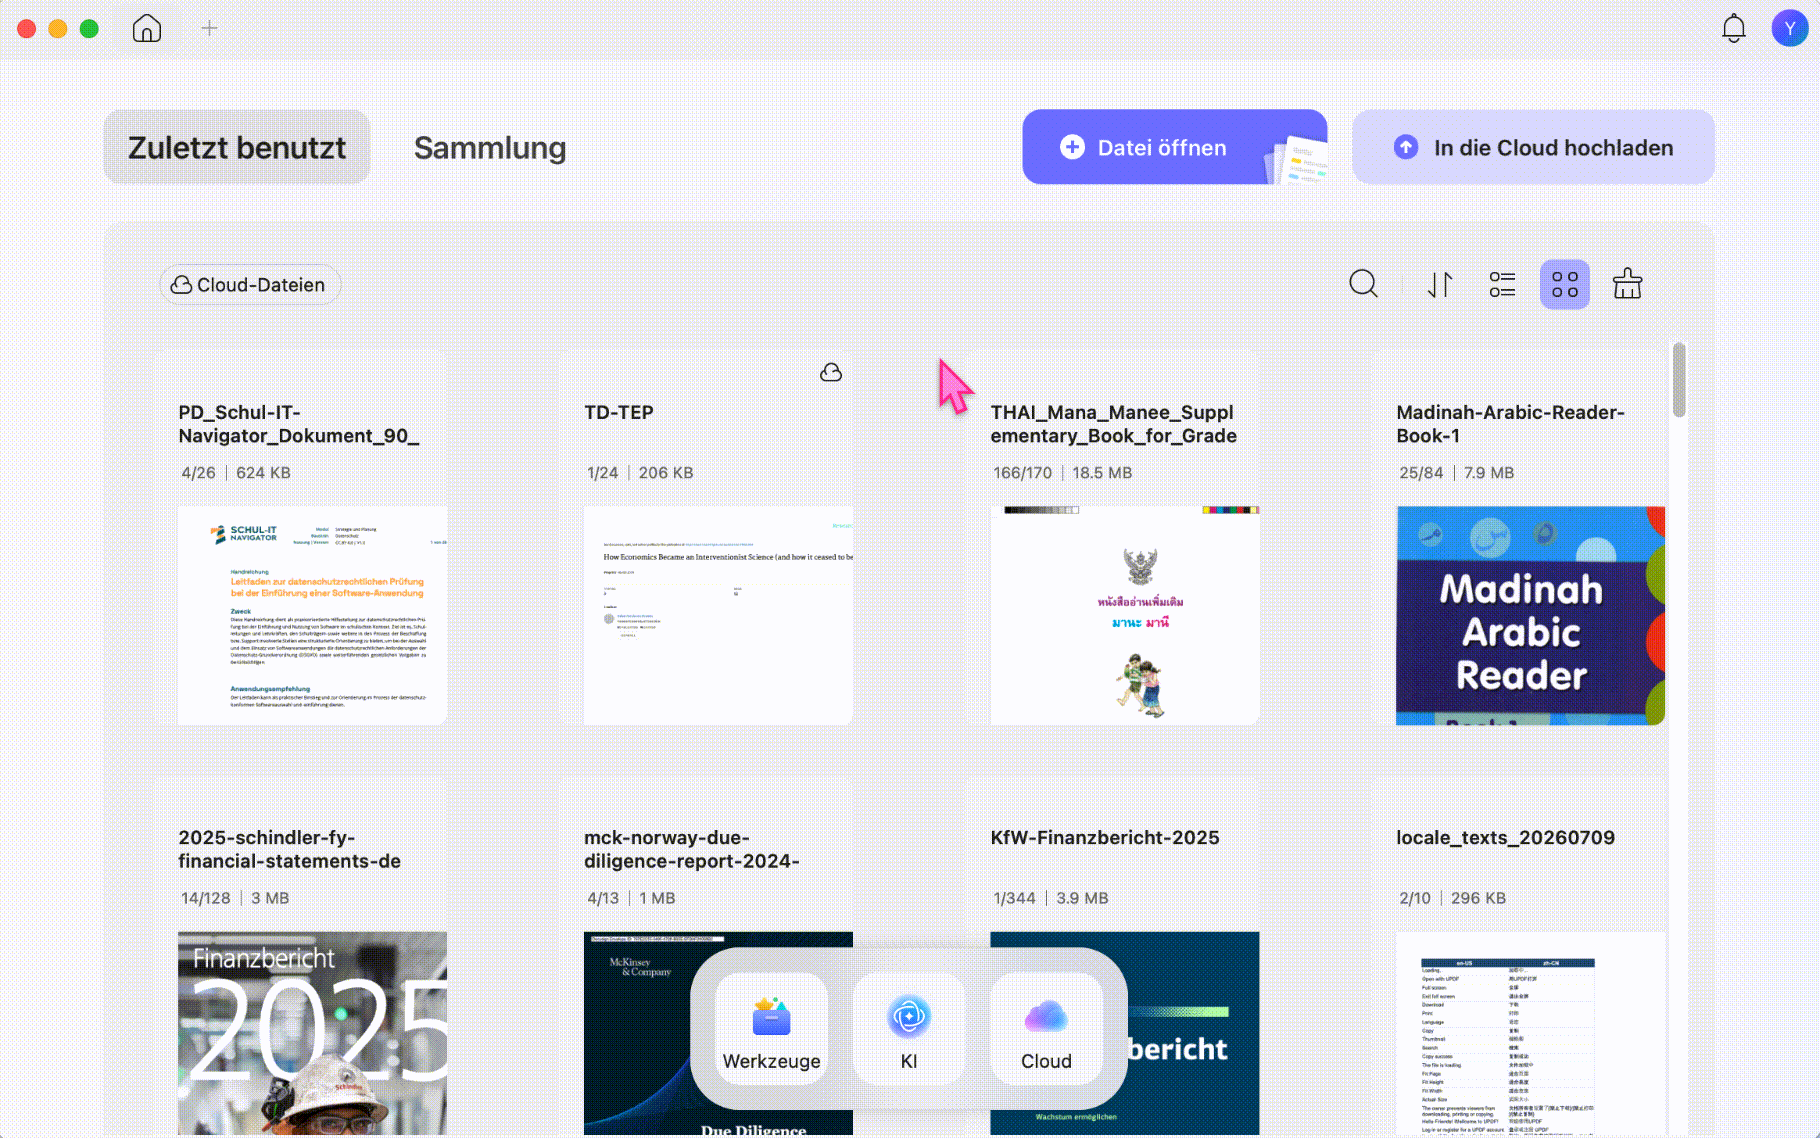Viewport: 1820px width, 1138px height.
Task: Open TD-TEP document thumbnail
Action: pos(718,616)
